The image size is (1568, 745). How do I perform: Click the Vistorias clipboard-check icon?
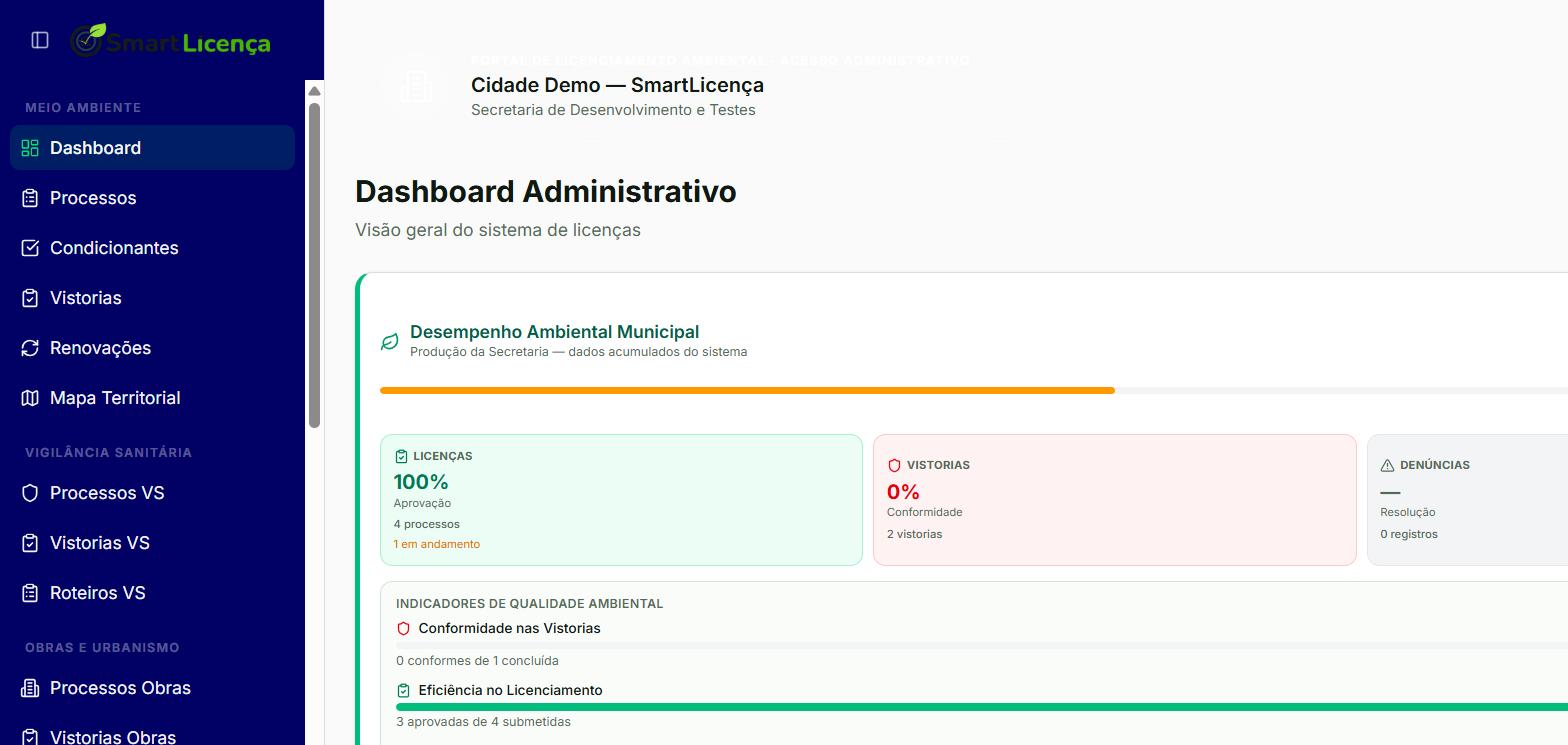pyautogui.click(x=30, y=298)
